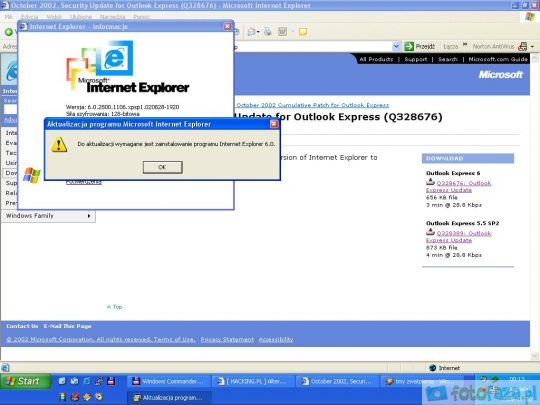This screenshot has width=540, height=405.
Task: Open the Edycja menu
Action: (x=29, y=17)
